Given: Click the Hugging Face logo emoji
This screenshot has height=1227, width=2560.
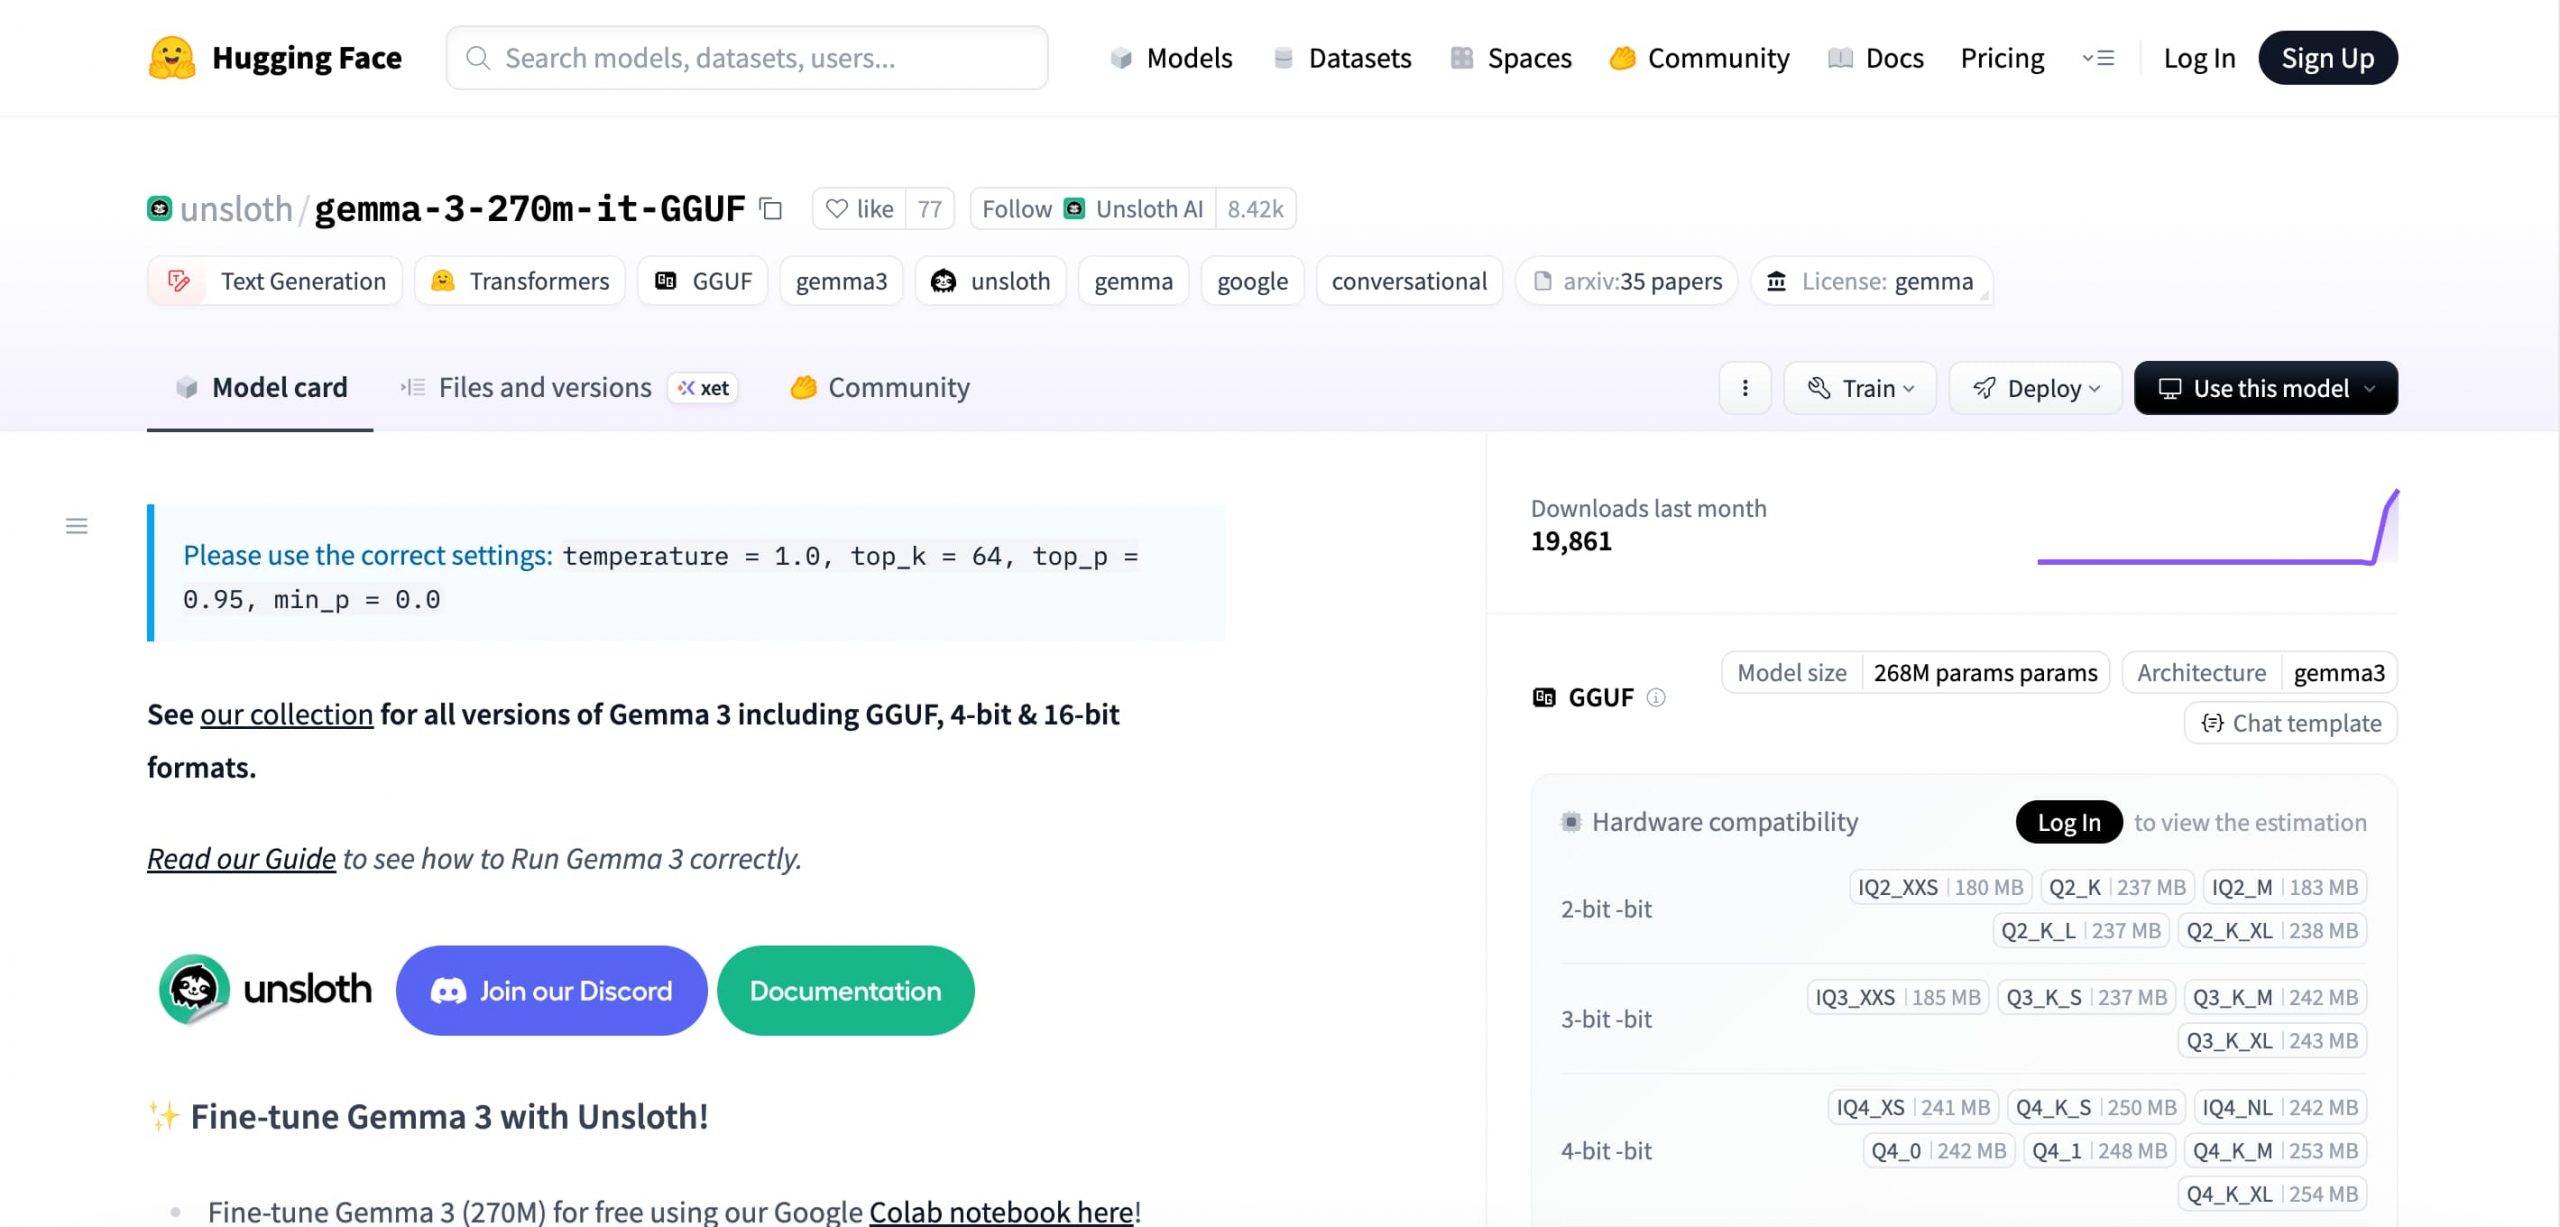Looking at the screenshot, I should (172, 58).
